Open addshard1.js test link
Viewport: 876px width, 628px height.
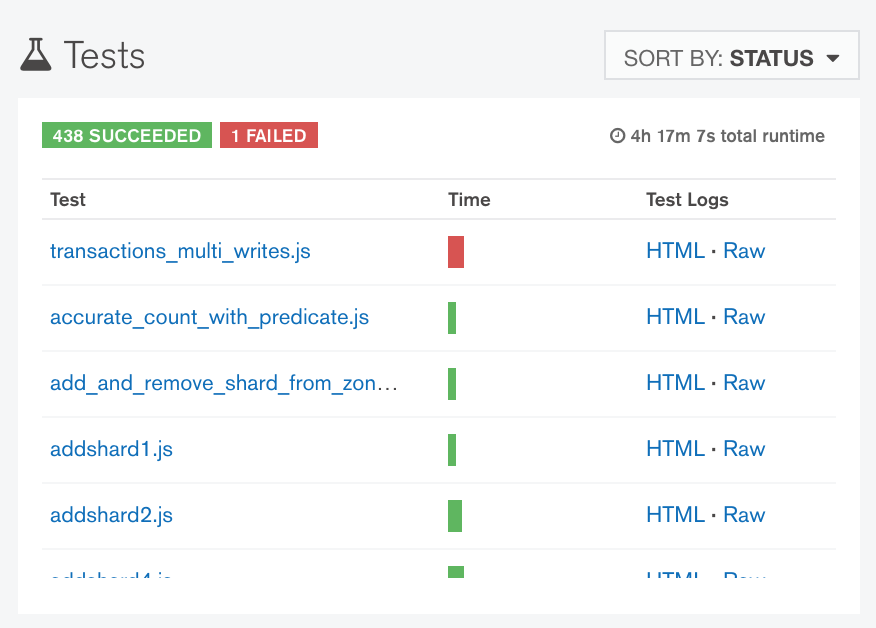(111, 449)
